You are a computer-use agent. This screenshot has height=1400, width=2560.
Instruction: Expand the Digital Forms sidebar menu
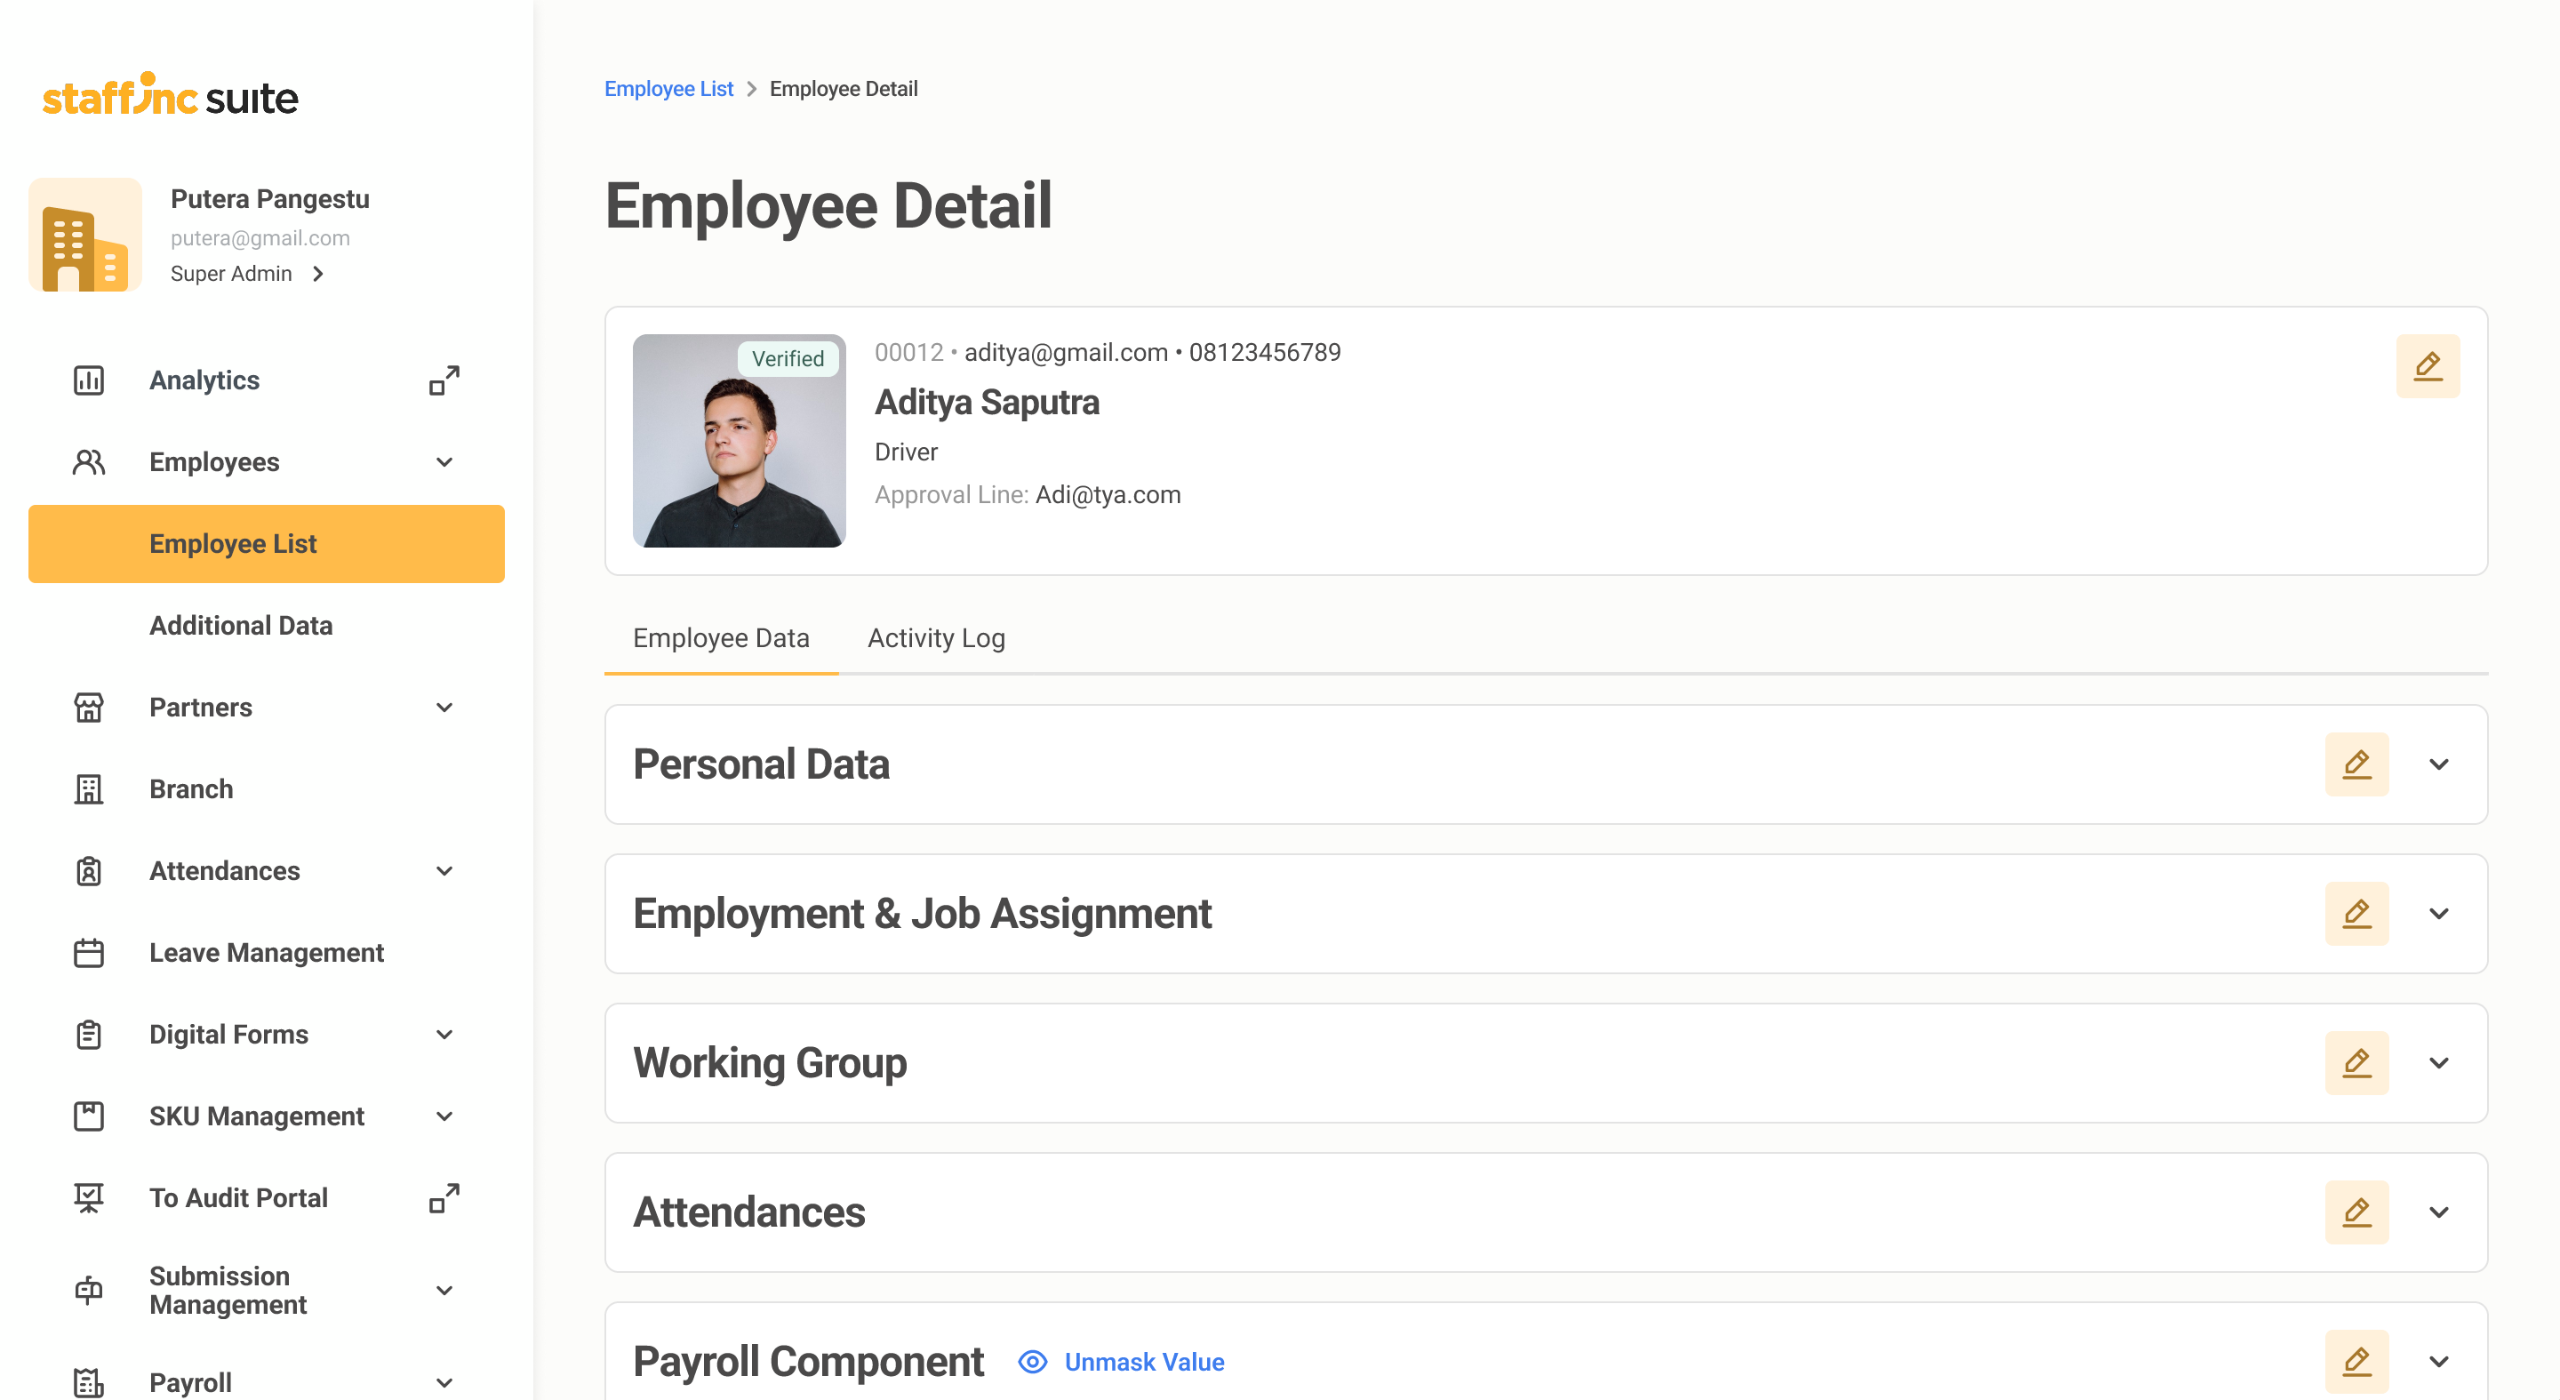point(444,1034)
